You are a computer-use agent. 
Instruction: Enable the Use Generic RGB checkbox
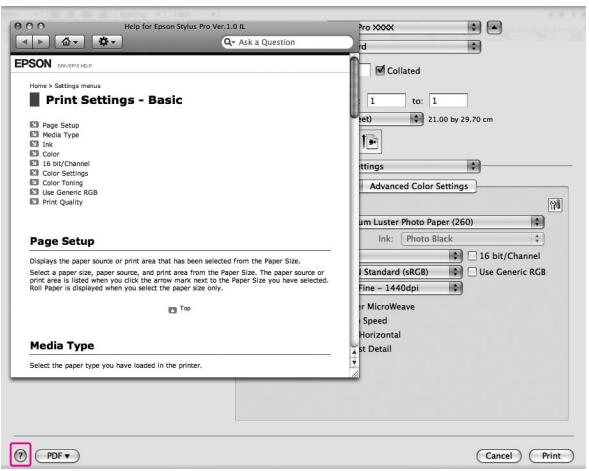click(x=472, y=272)
